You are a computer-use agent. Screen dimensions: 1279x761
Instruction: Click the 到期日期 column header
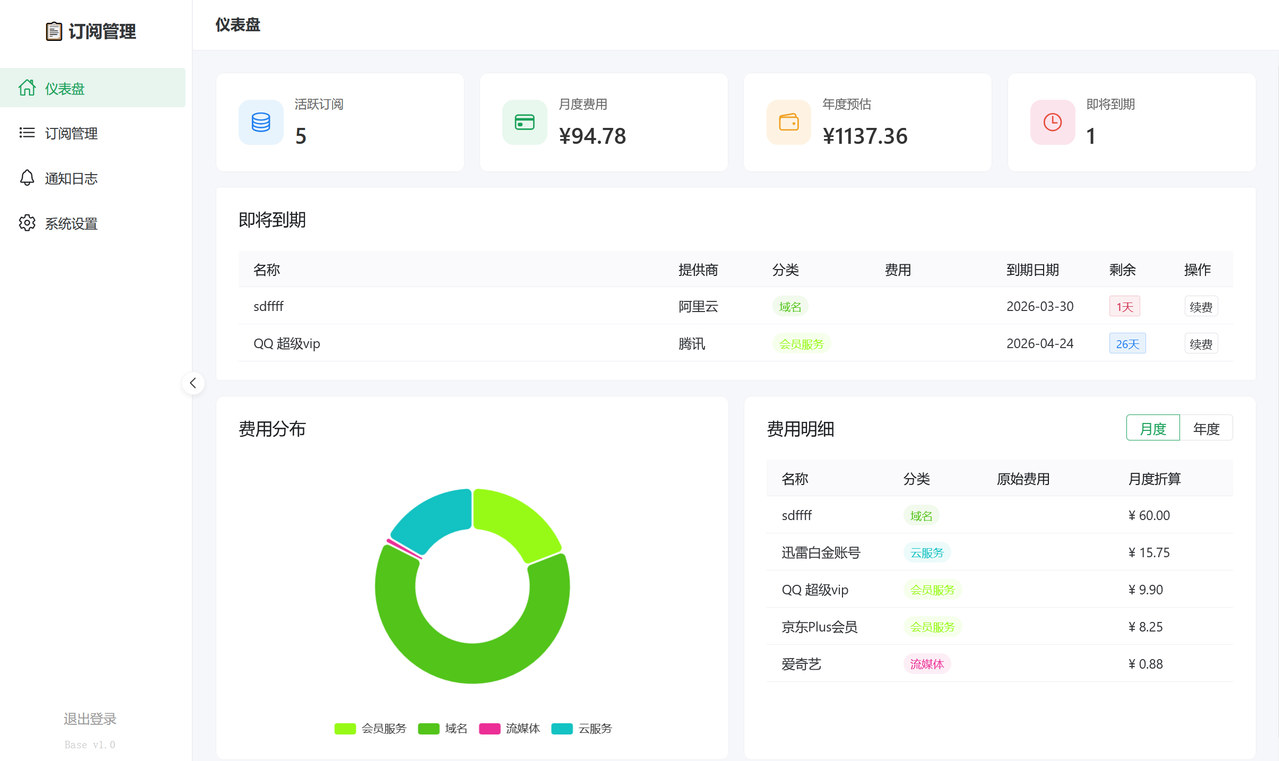[1032, 270]
